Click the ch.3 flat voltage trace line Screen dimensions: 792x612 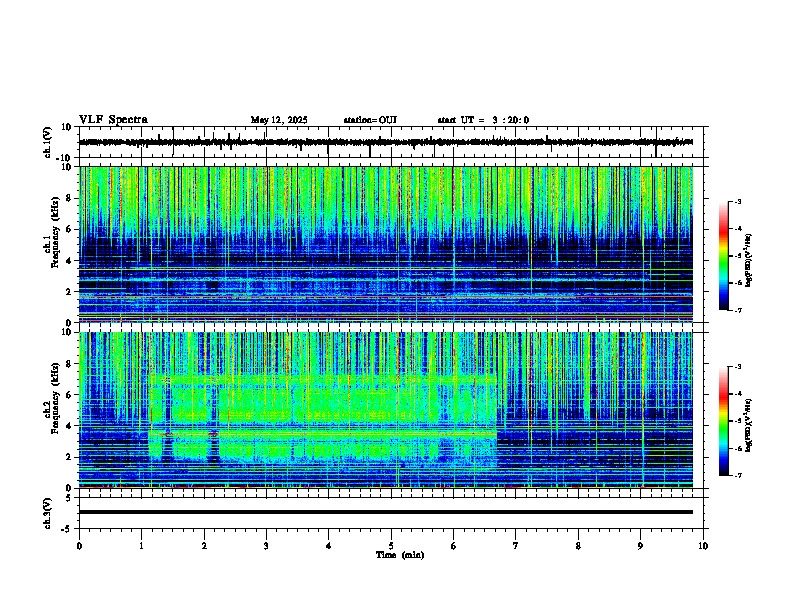386,512
